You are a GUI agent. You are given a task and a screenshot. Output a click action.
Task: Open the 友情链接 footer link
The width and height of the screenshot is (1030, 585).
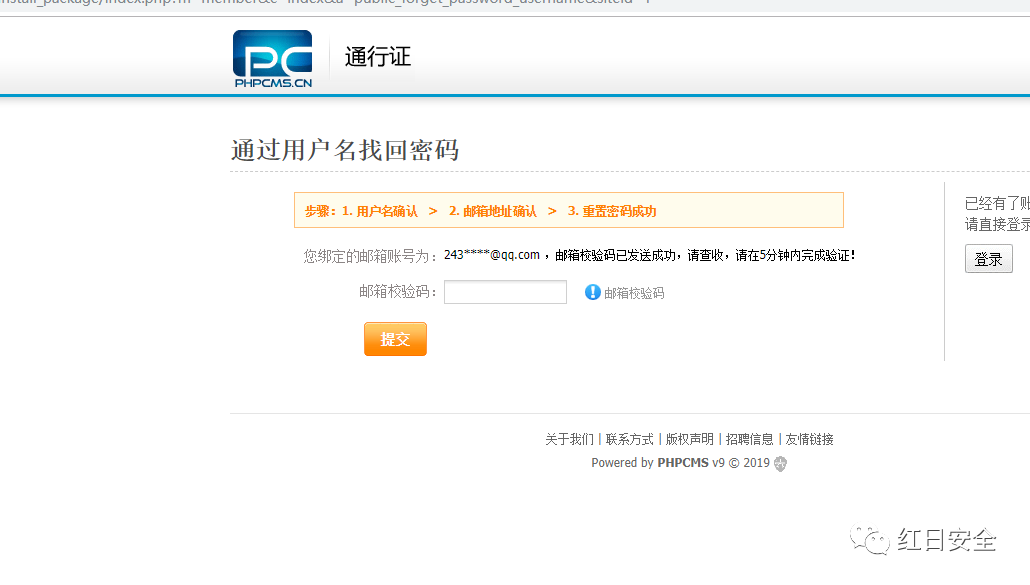click(809, 439)
